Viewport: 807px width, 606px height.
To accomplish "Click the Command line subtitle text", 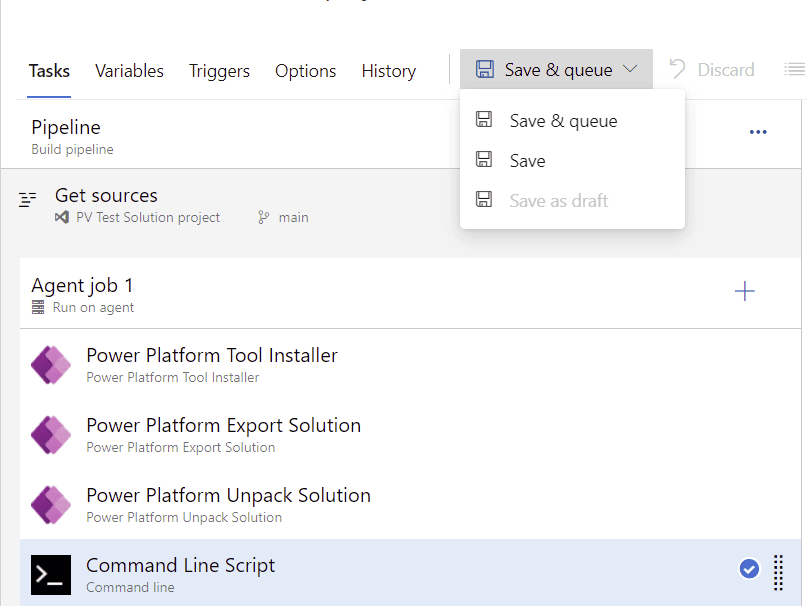I will [x=130, y=587].
